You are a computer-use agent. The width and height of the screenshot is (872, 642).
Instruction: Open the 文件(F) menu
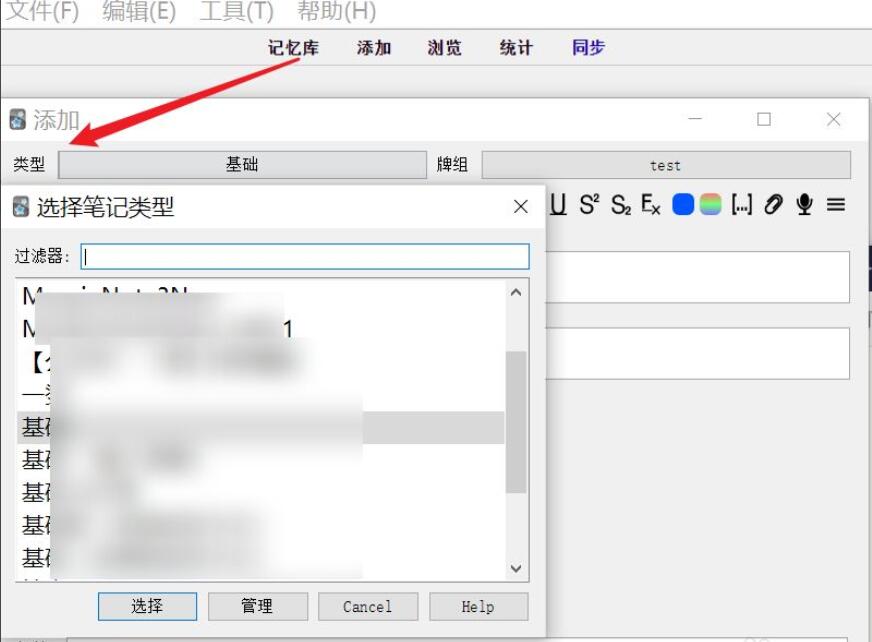(42, 11)
